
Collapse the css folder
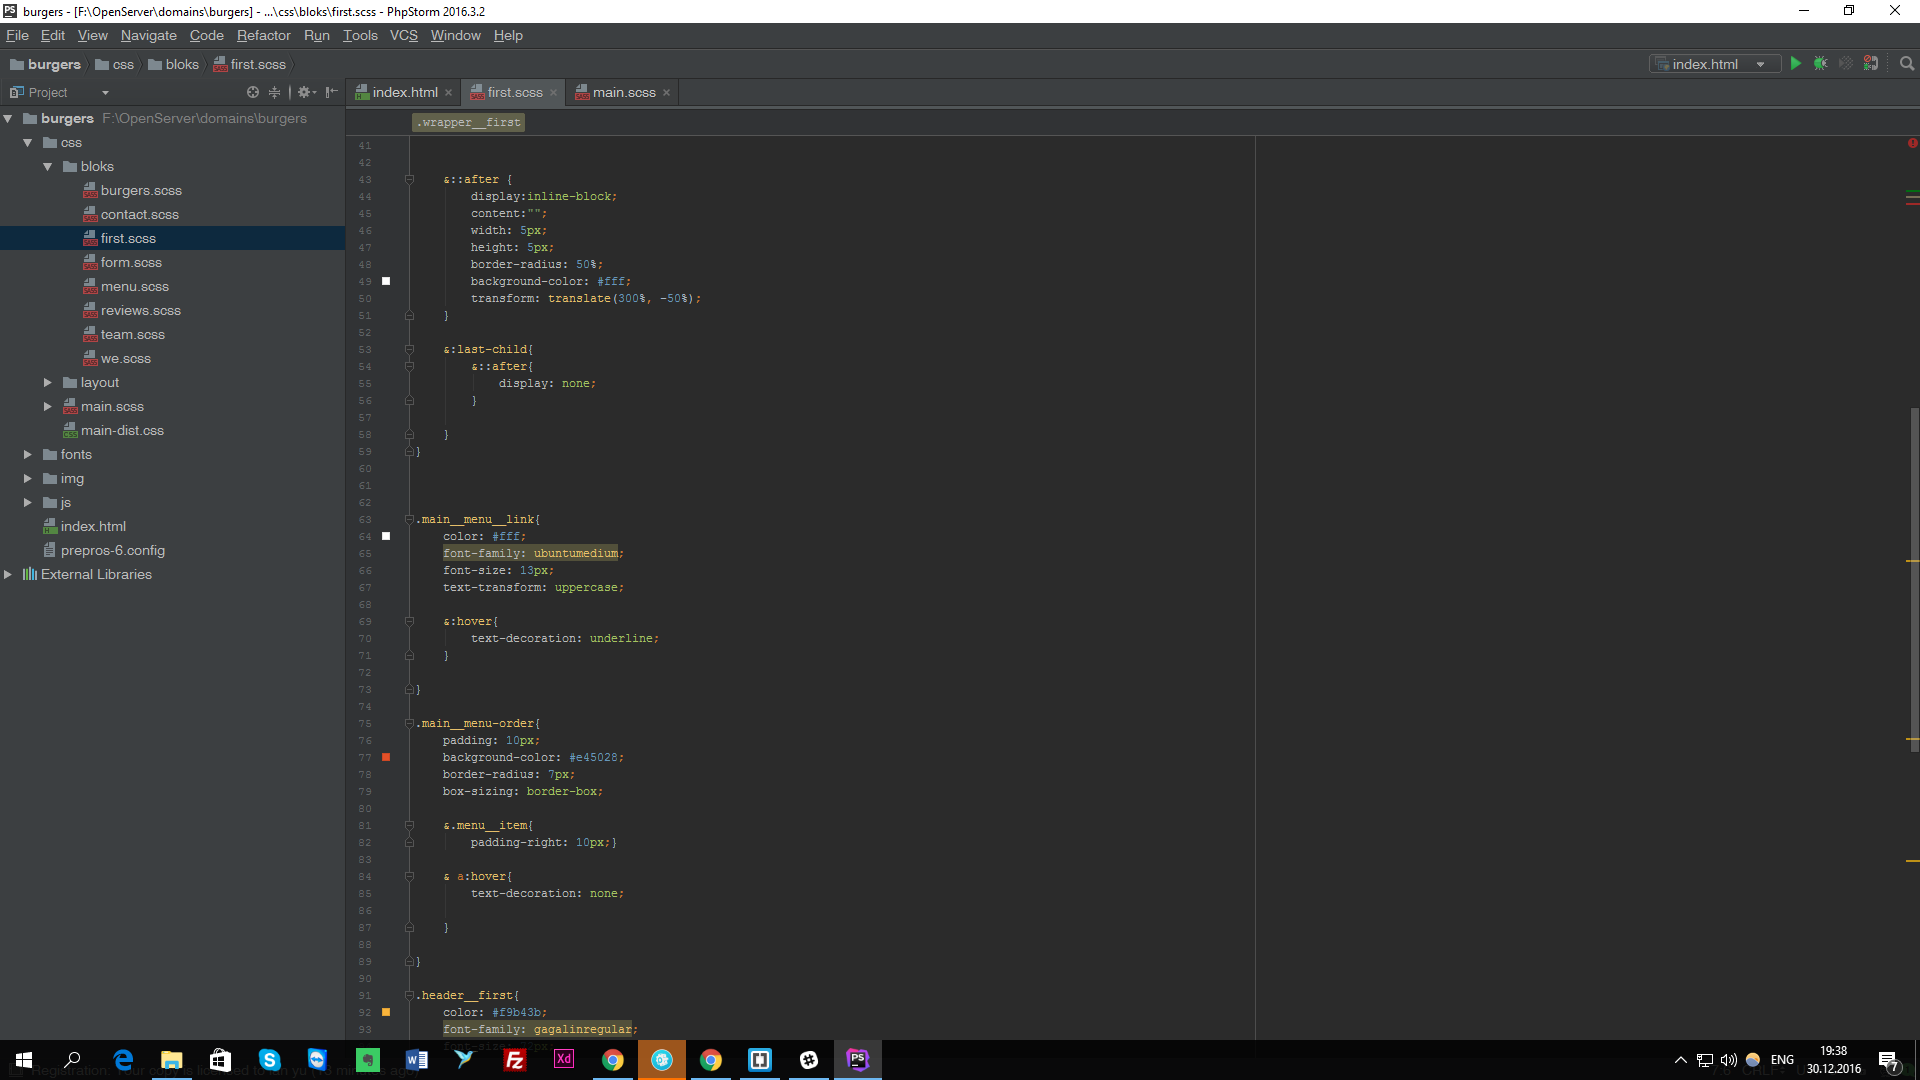[28, 142]
